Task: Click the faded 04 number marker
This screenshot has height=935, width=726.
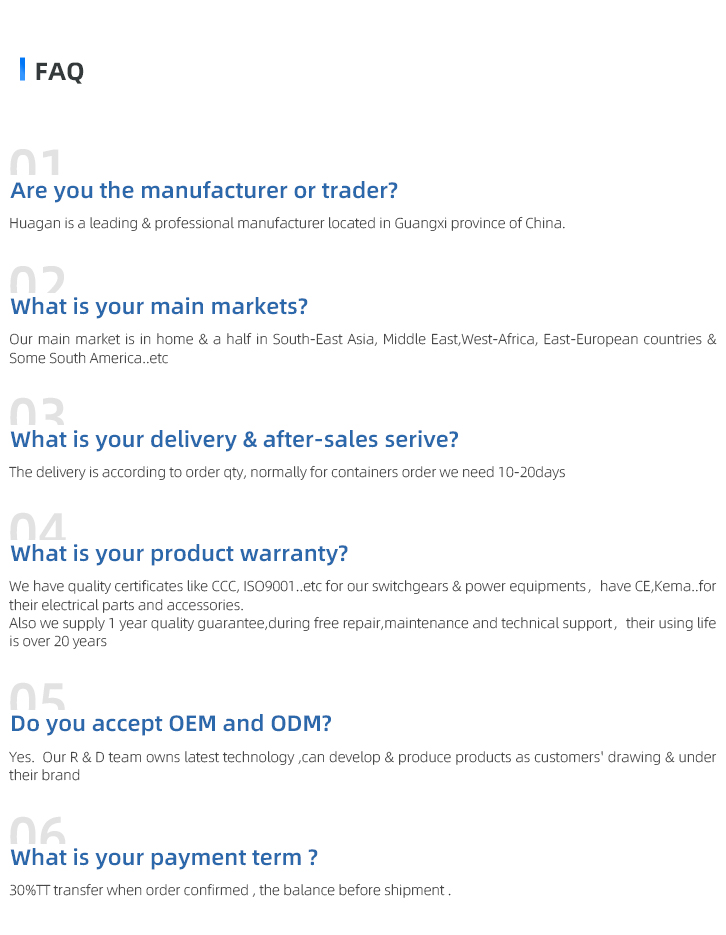Action: (x=37, y=527)
